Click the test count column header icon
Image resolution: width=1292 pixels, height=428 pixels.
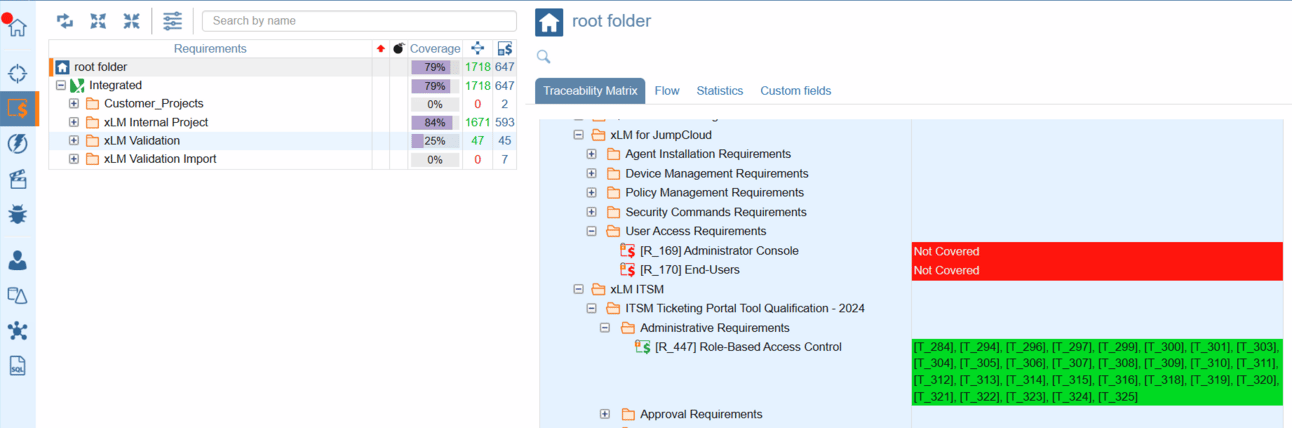[x=477, y=48]
